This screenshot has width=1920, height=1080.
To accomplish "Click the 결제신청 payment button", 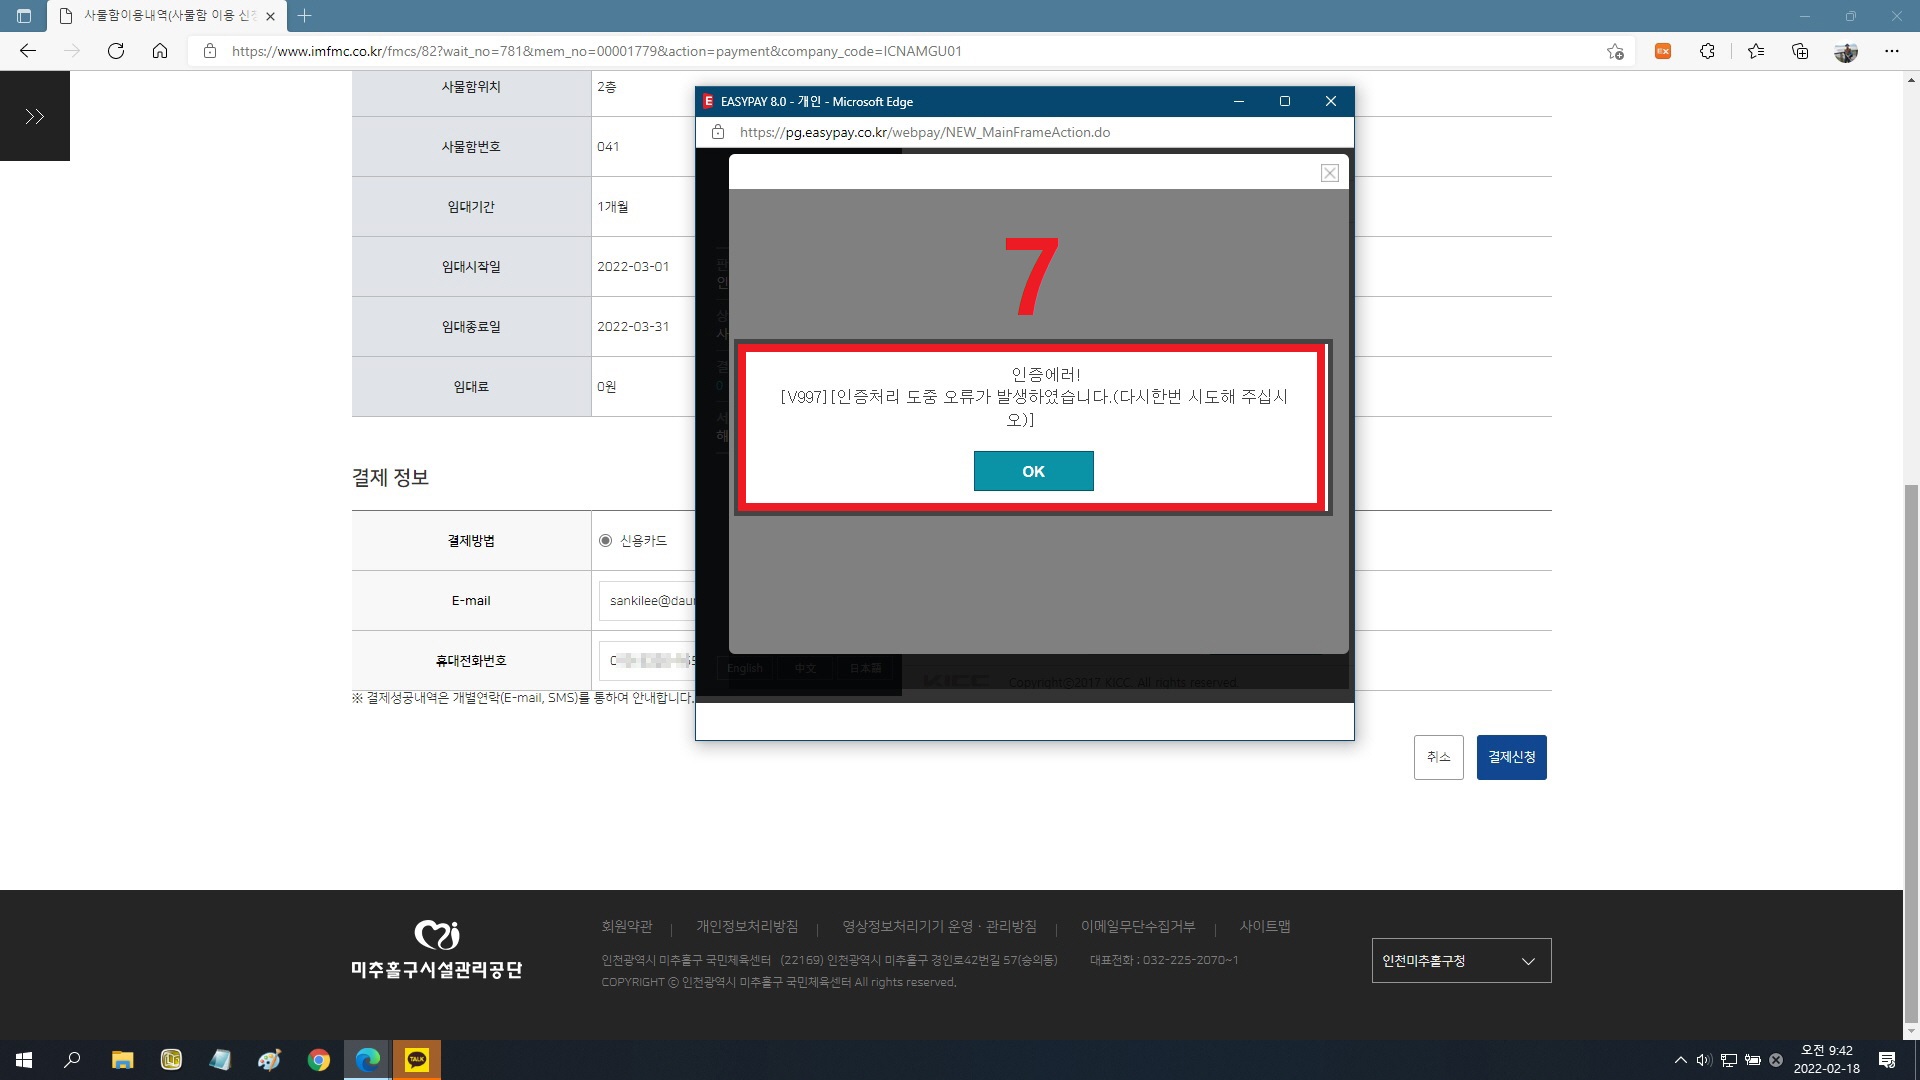I will pos(1511,757).
